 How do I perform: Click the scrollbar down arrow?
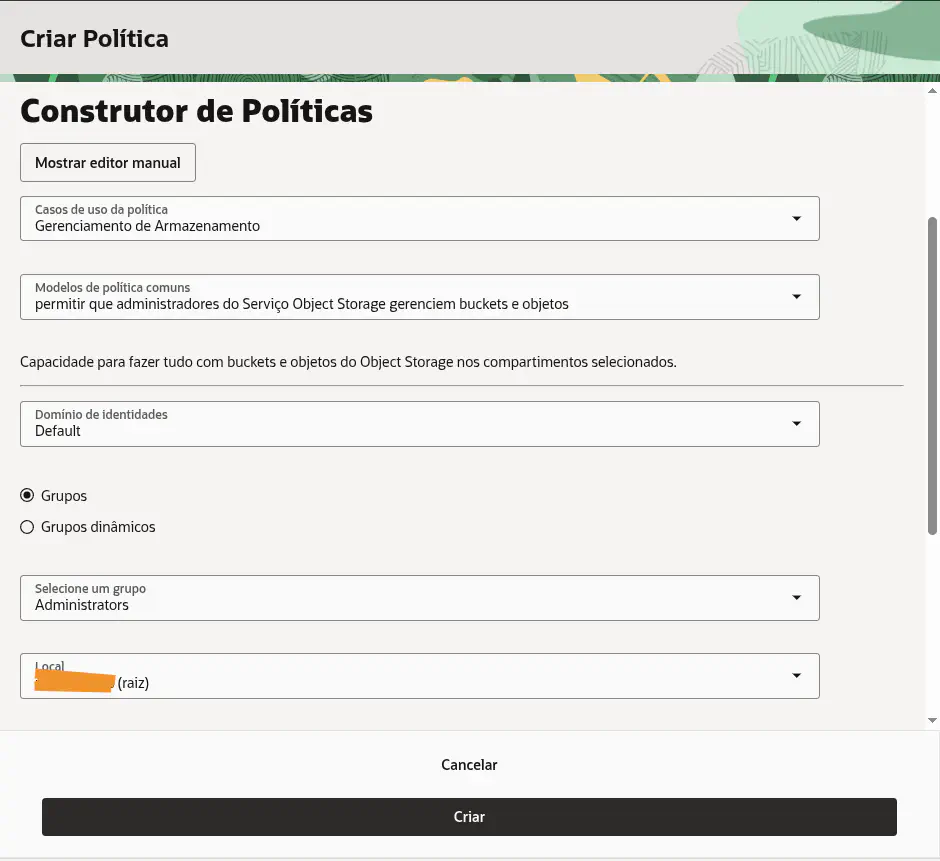(x=932, y=720)
